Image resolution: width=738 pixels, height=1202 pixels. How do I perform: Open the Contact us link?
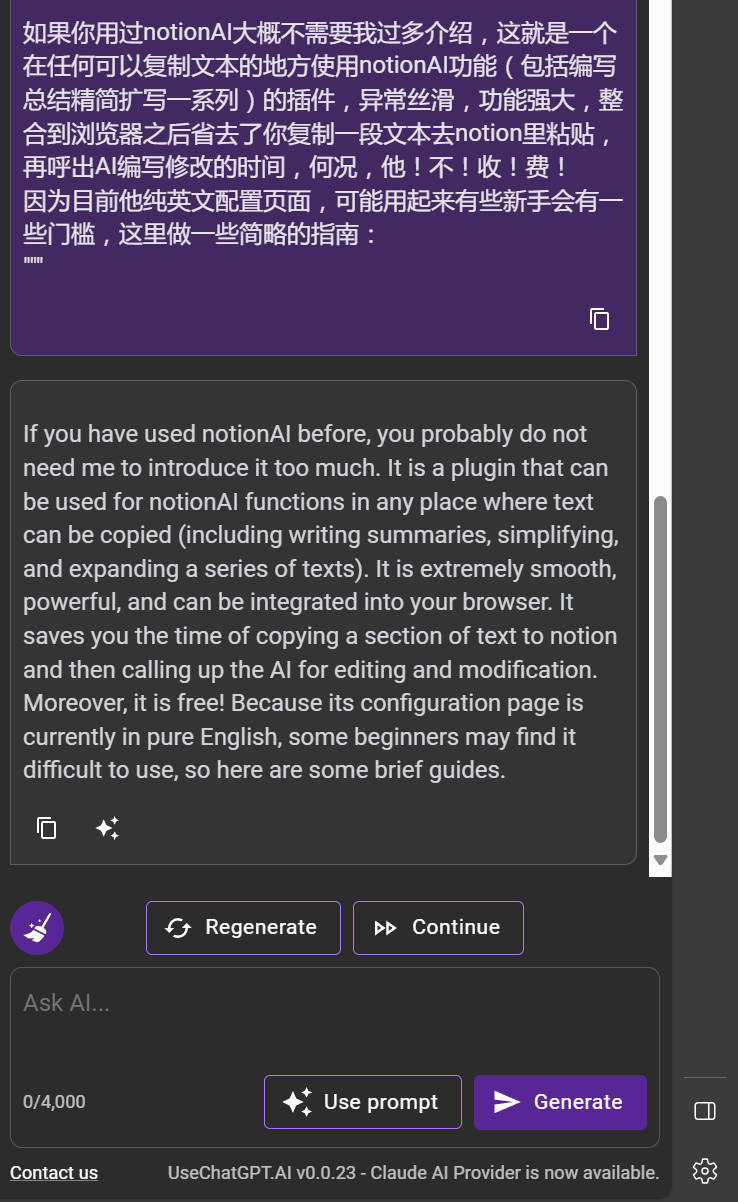click(54, 1173)
